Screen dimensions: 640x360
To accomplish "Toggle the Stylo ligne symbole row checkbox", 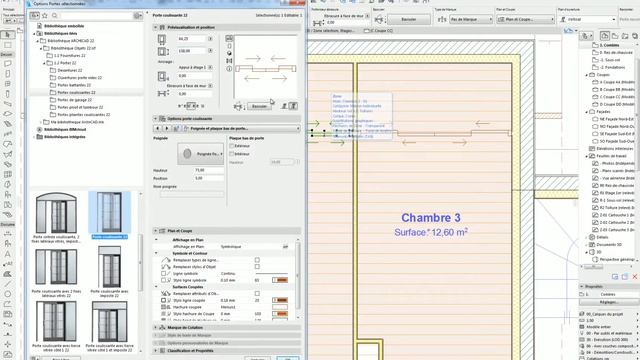I will coord(163,280).
